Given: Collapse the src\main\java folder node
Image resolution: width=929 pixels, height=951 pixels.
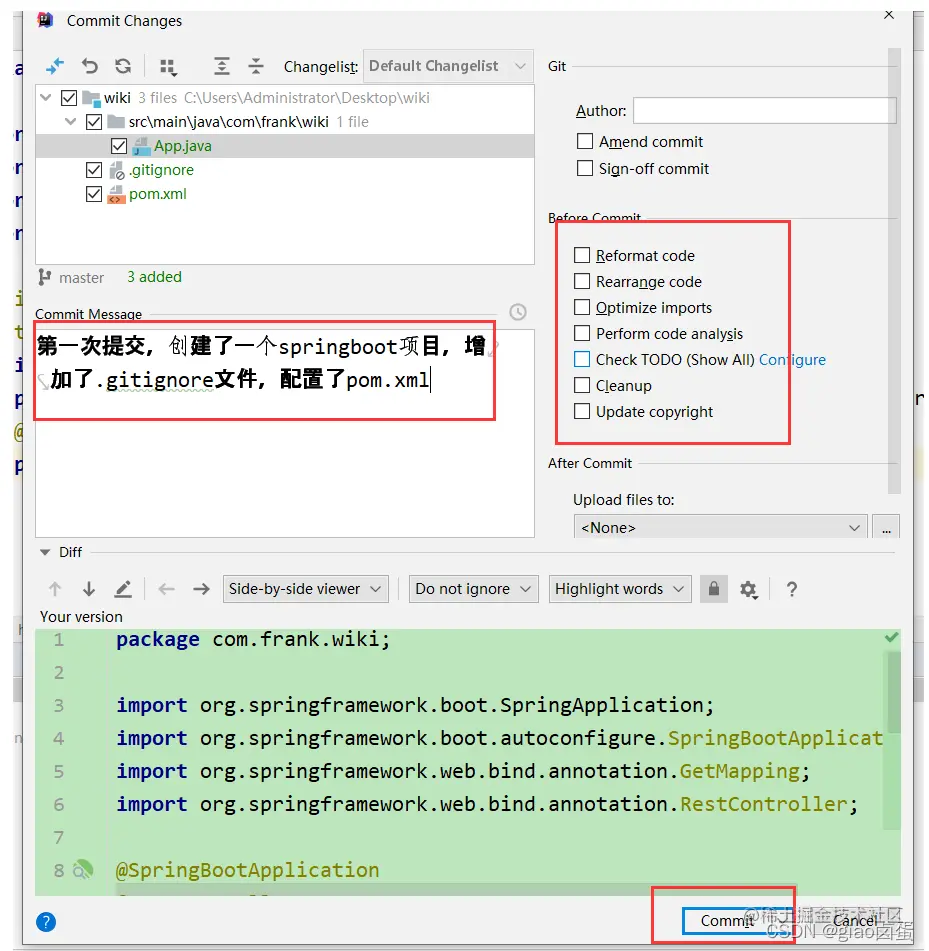Looking at the screenshot, I should tap(71, 121).
